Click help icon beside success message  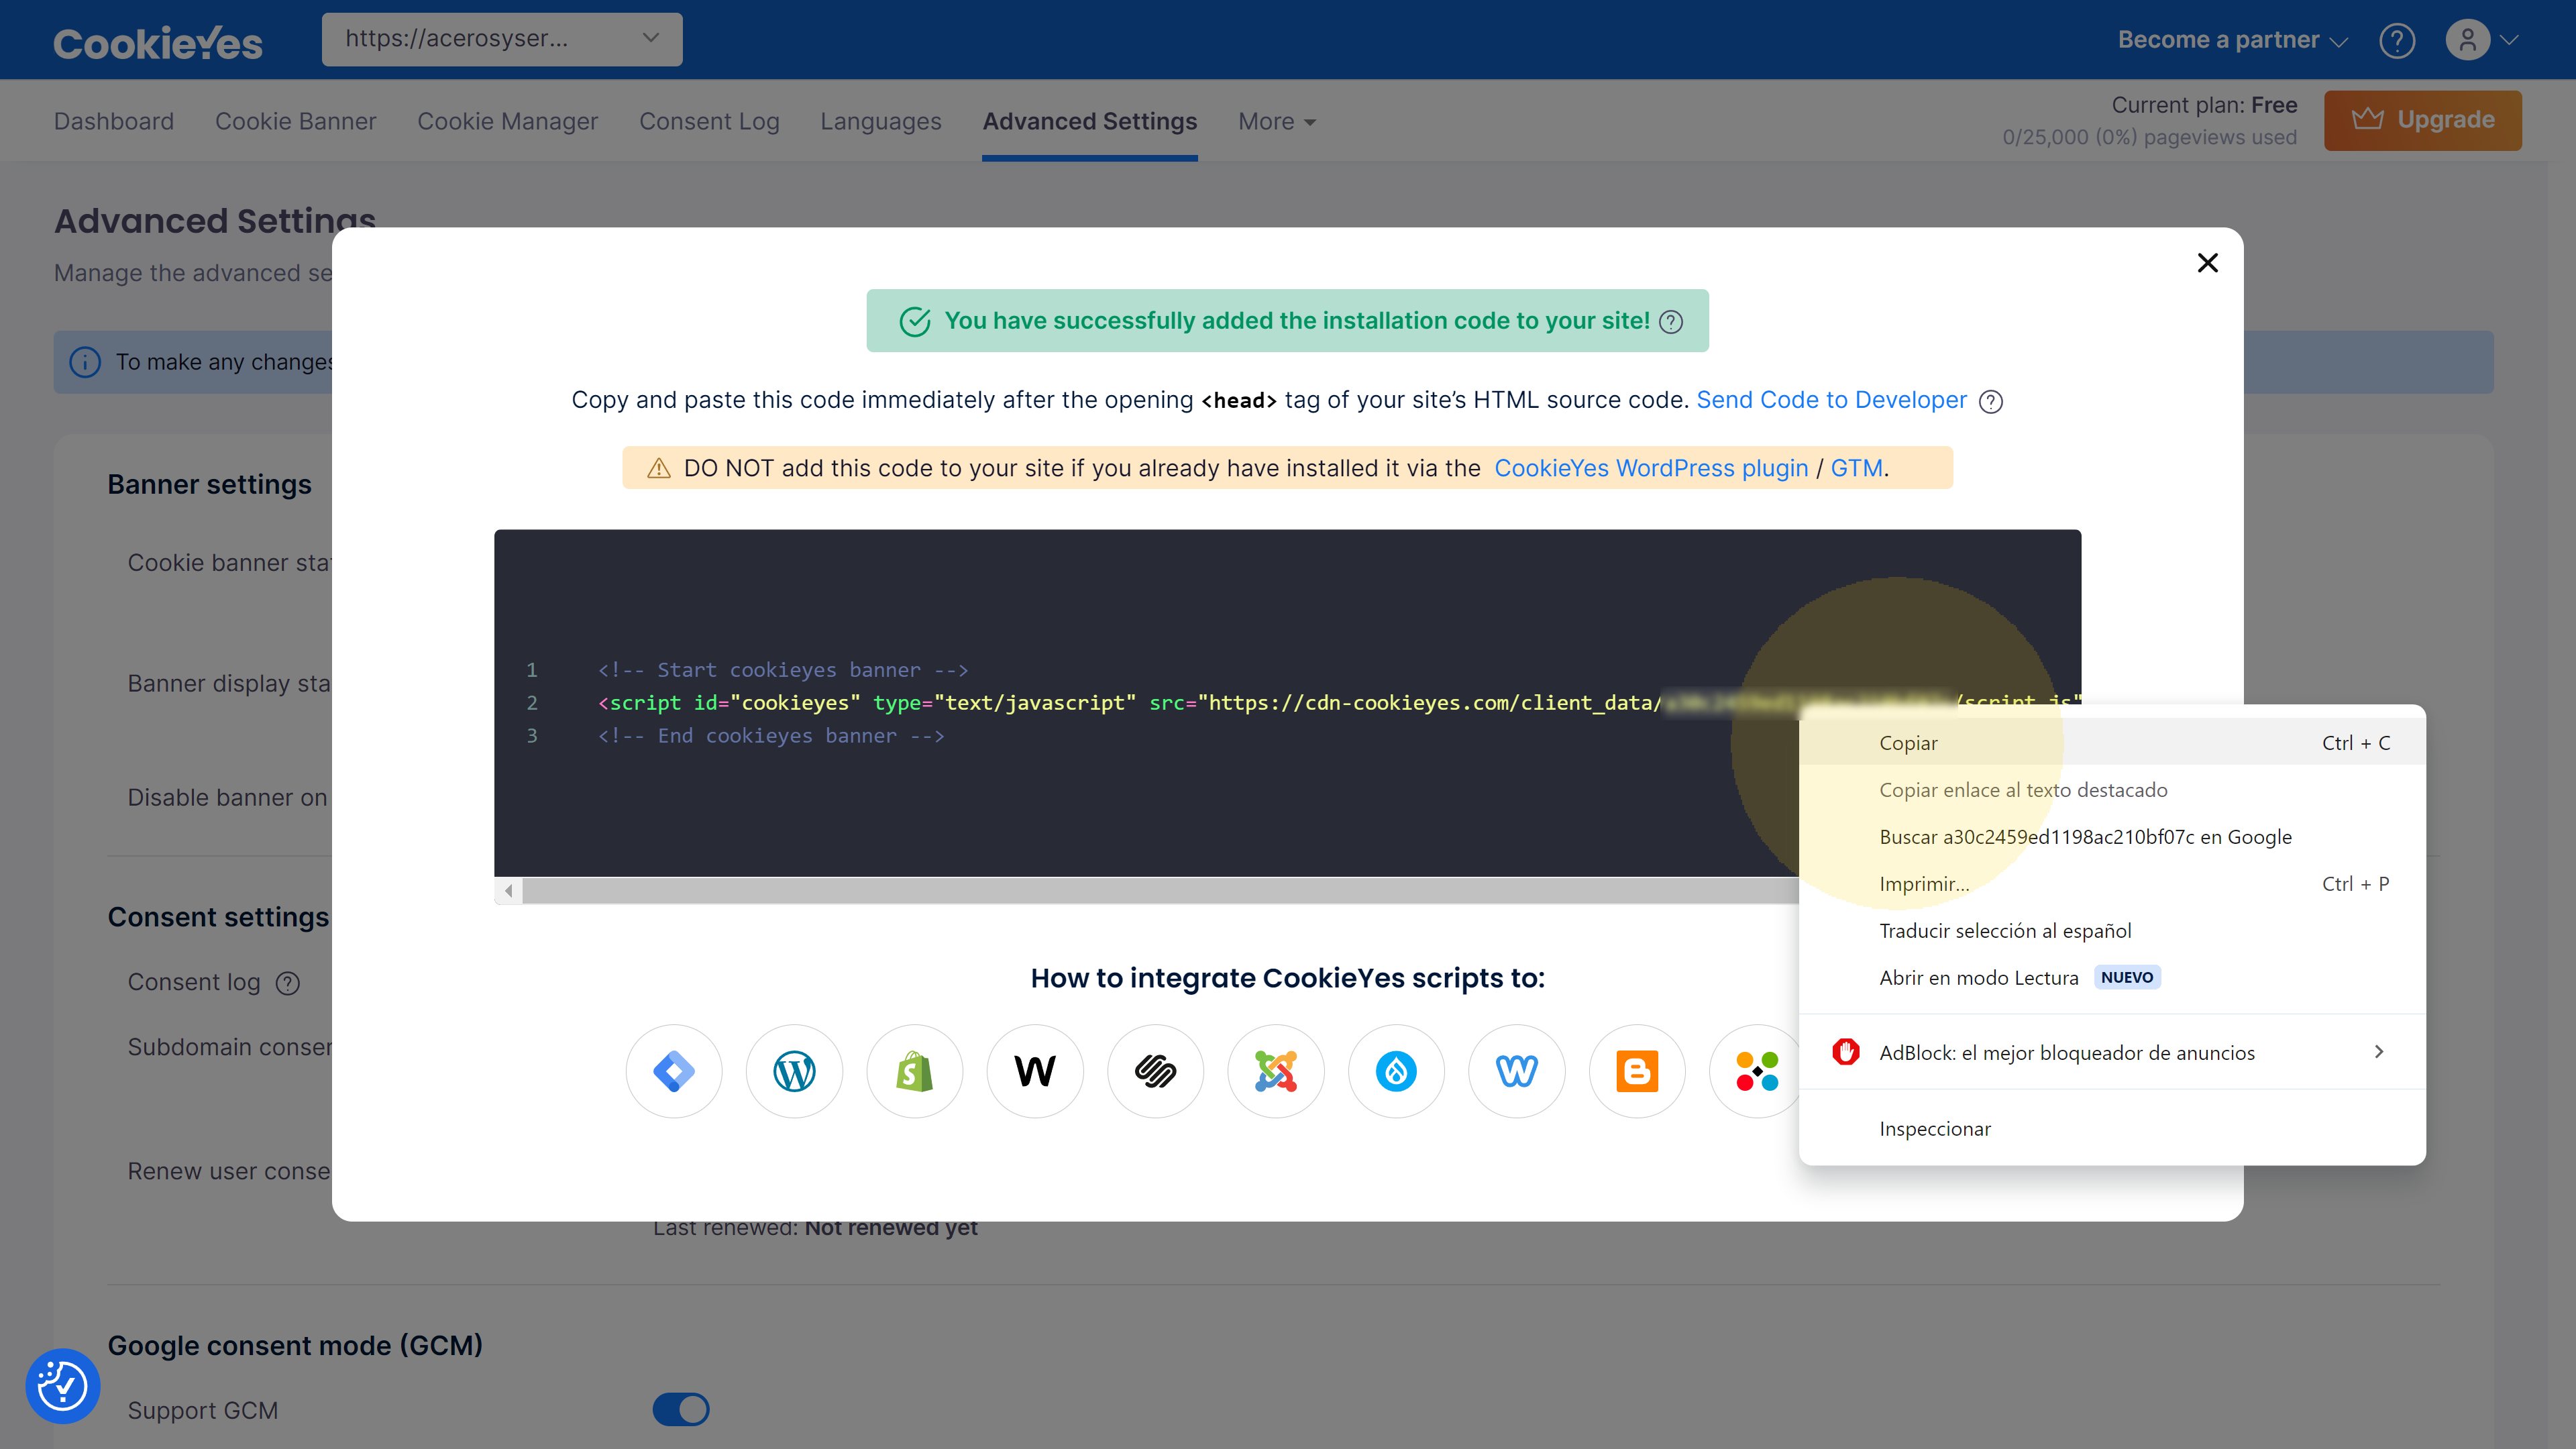pos(1671,321)
